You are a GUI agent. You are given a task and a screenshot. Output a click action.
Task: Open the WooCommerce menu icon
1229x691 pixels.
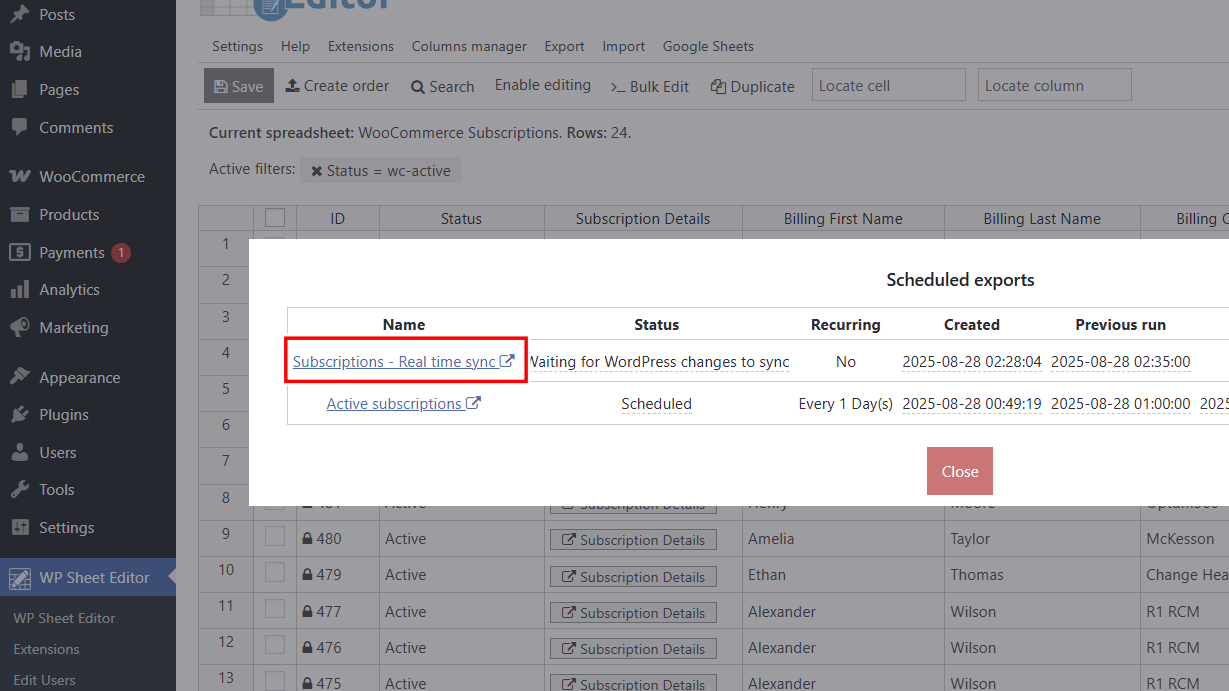(19, 176)
